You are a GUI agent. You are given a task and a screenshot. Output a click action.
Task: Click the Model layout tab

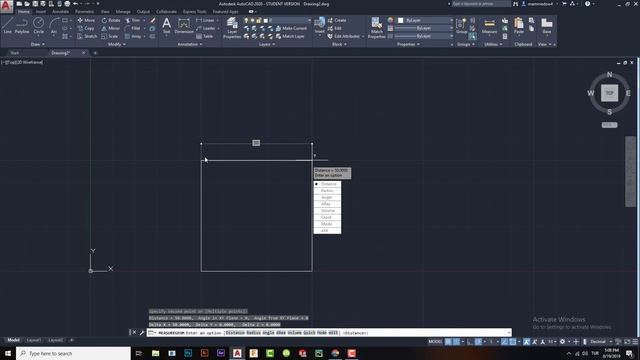[x=13, y=340]
